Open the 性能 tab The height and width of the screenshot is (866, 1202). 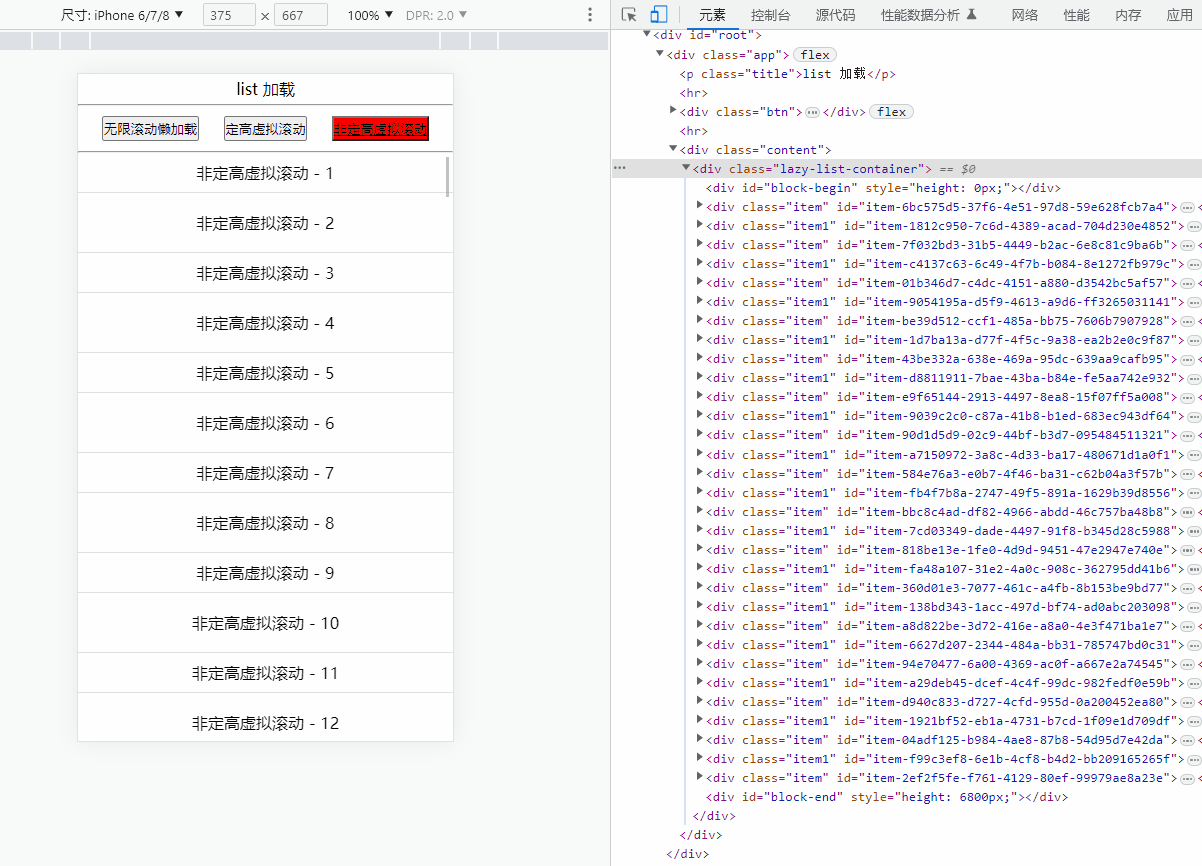pos(1077,15)
